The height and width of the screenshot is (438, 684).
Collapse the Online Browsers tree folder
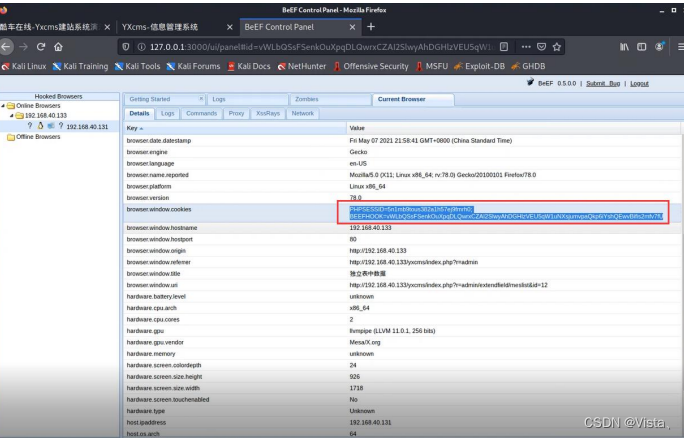[4, 106]
